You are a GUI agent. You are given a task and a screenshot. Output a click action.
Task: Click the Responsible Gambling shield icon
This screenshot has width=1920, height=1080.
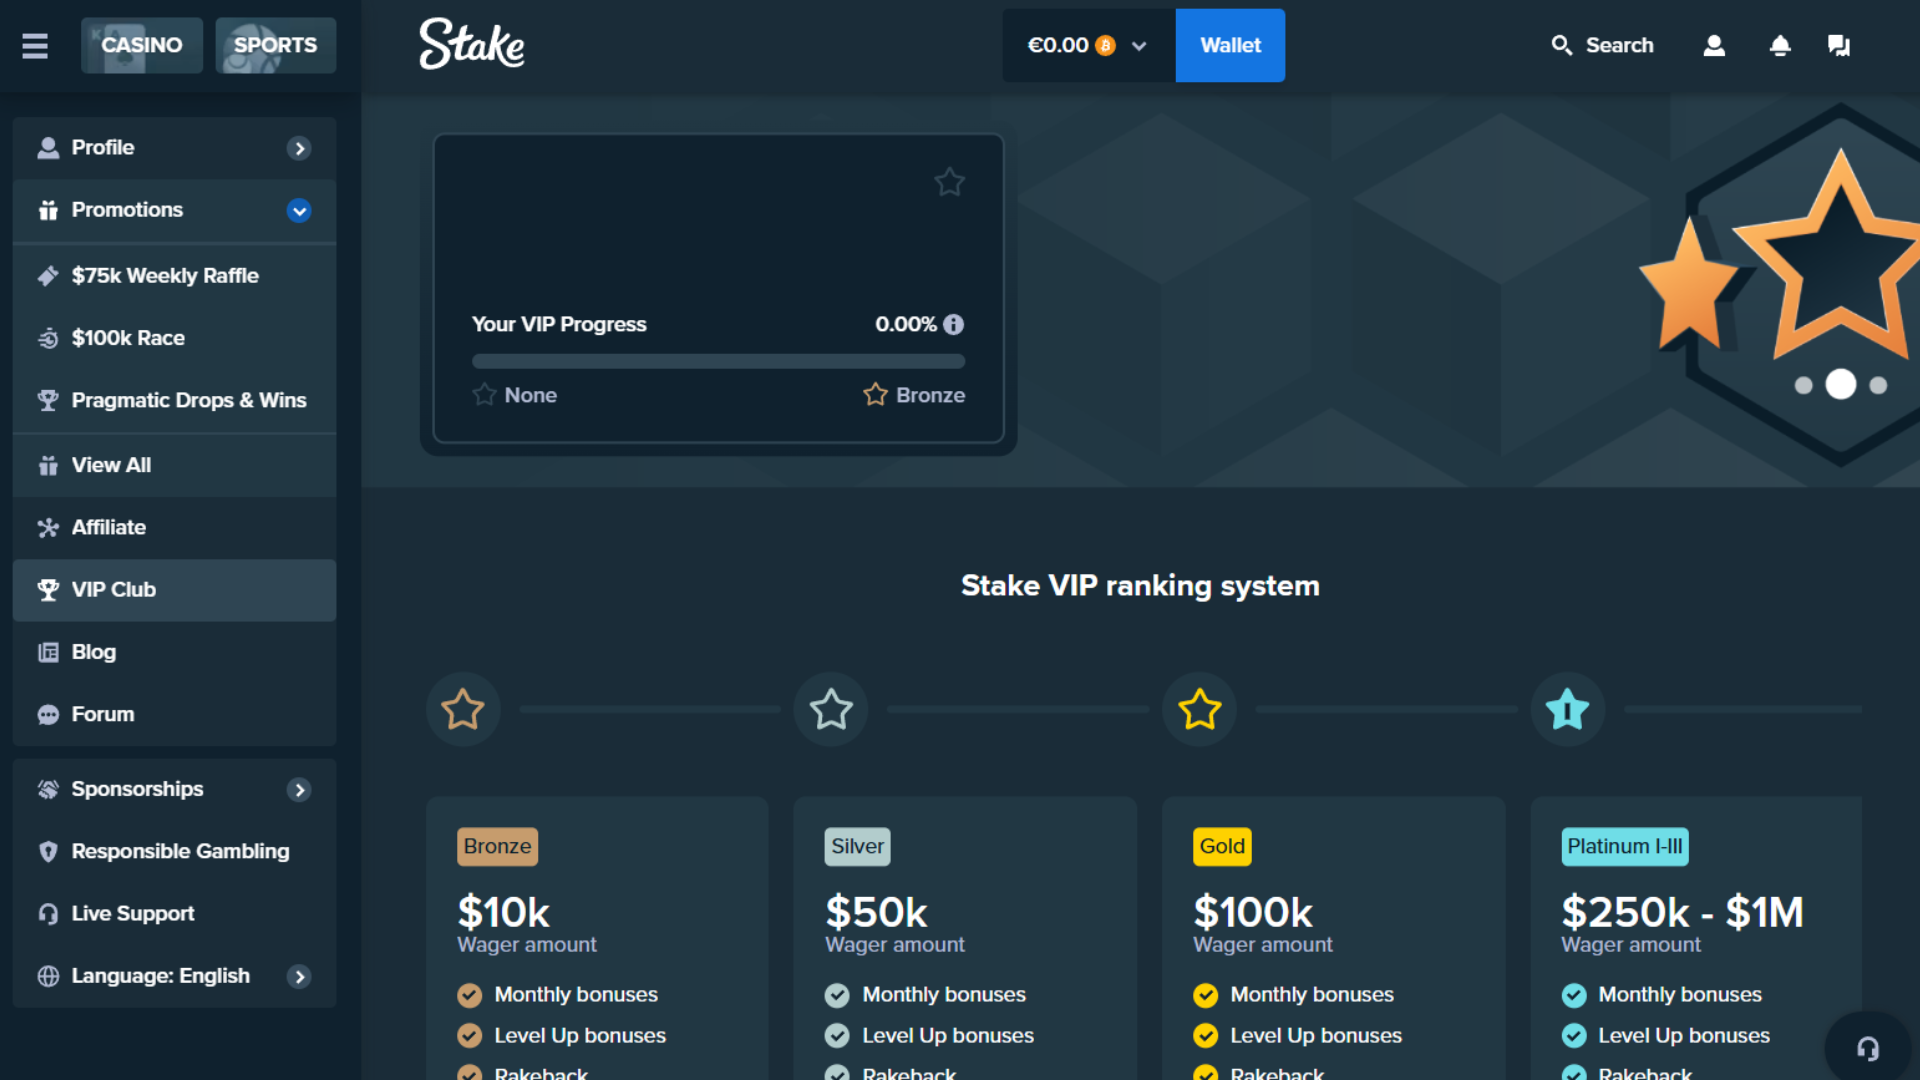coord(48,852)
